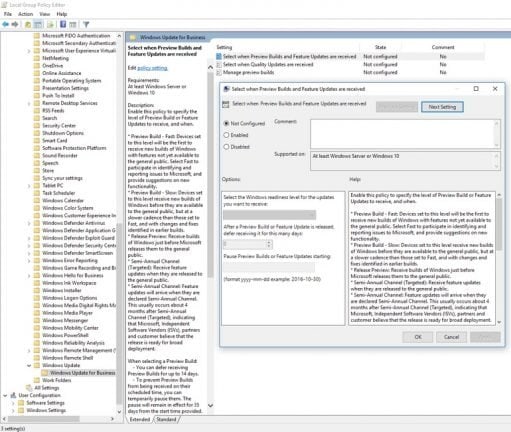Image resolution: width=511 pixels, height=432 pixels.
Task: Click the OneDrive folder icon
Action: click(37, 66)
